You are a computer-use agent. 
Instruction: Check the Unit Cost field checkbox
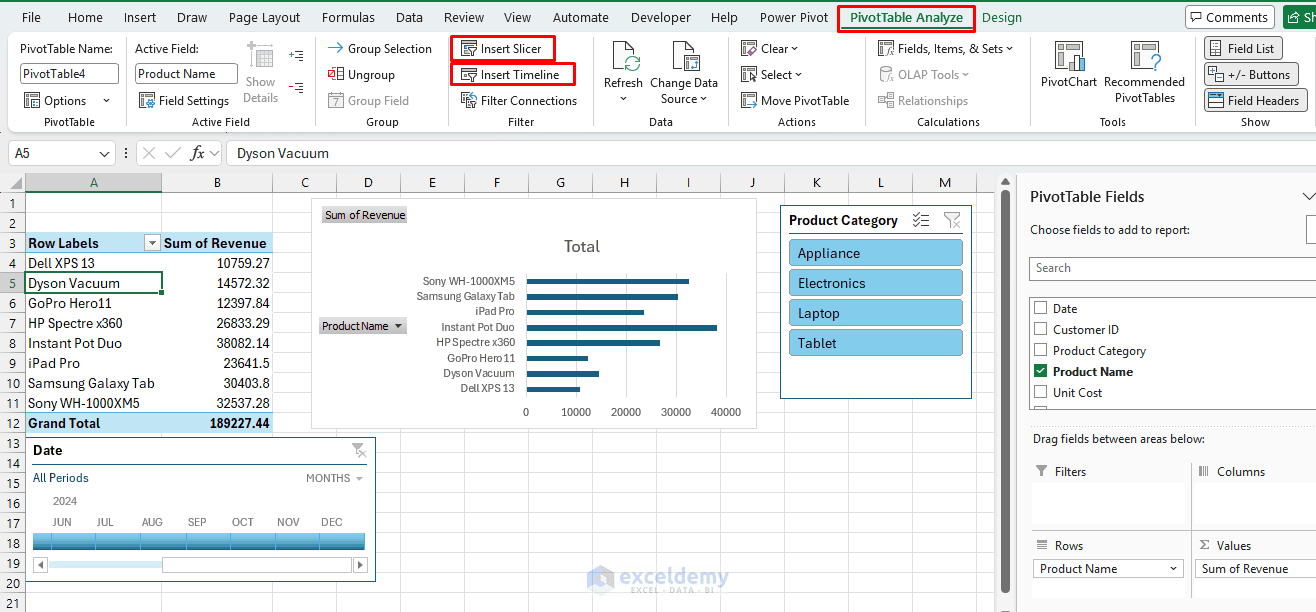tap(1041, 393)
